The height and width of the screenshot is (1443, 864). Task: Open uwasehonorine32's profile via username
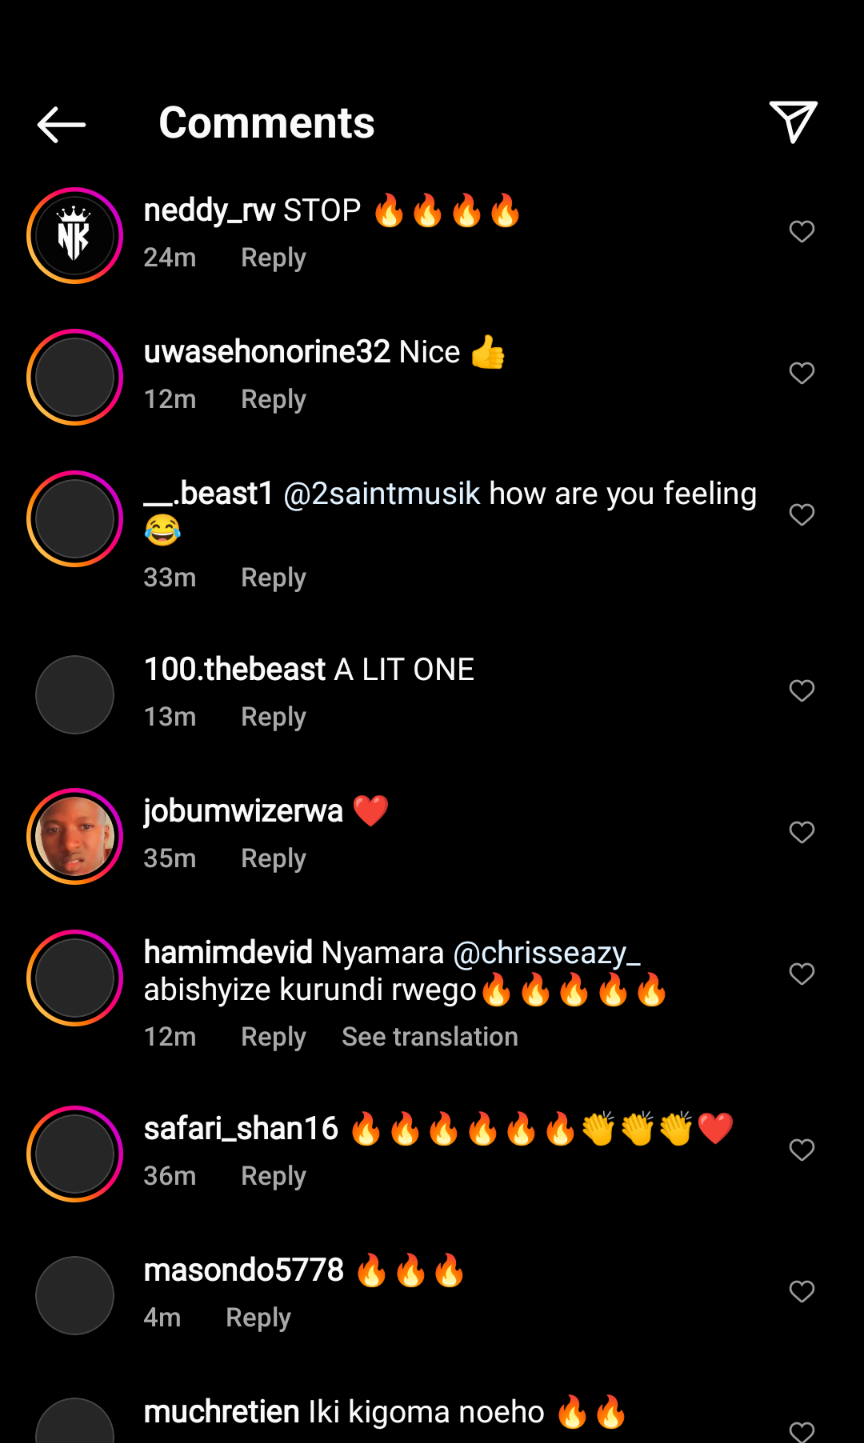coord(266,352)
